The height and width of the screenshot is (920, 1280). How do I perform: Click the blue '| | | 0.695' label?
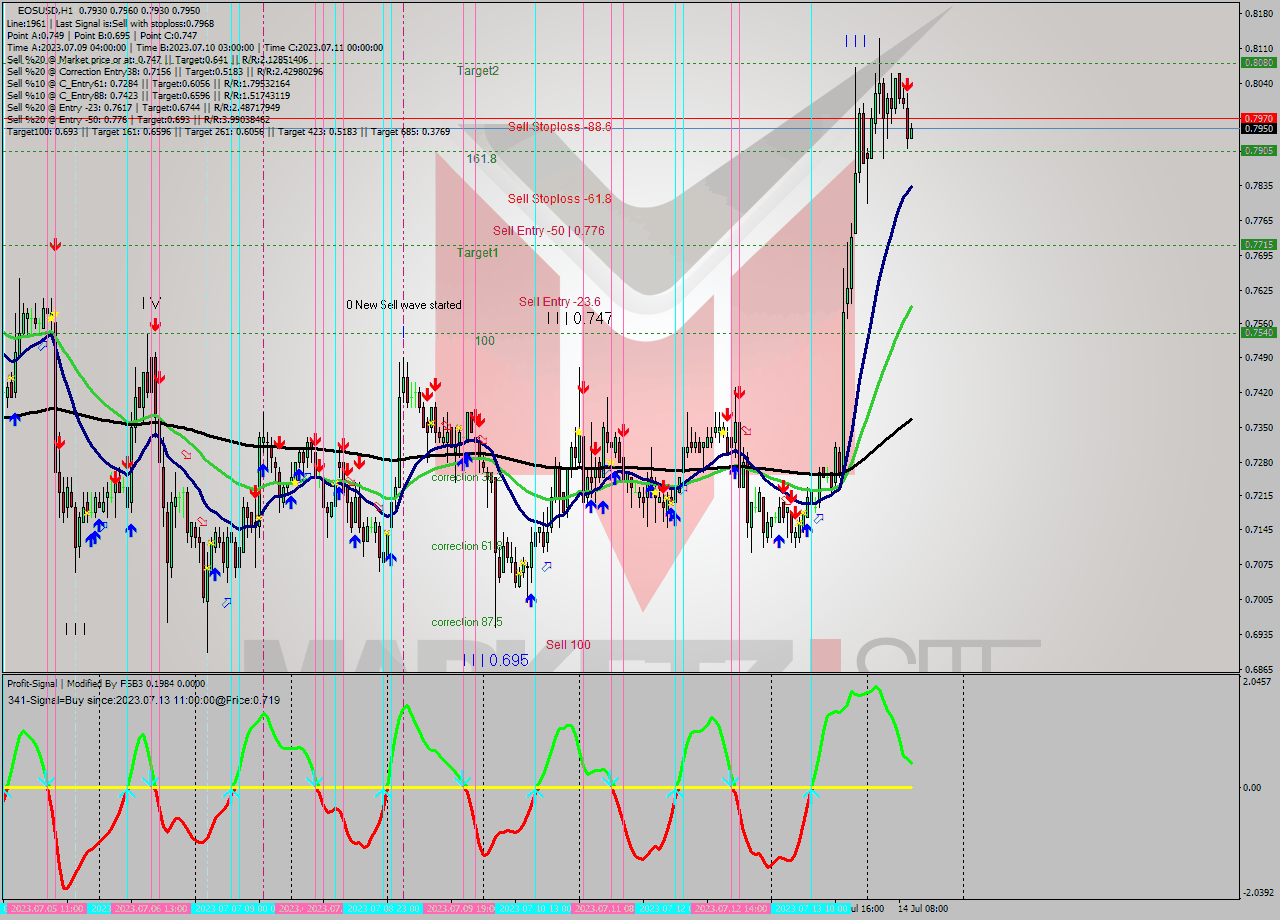click(x=495, y=660)
